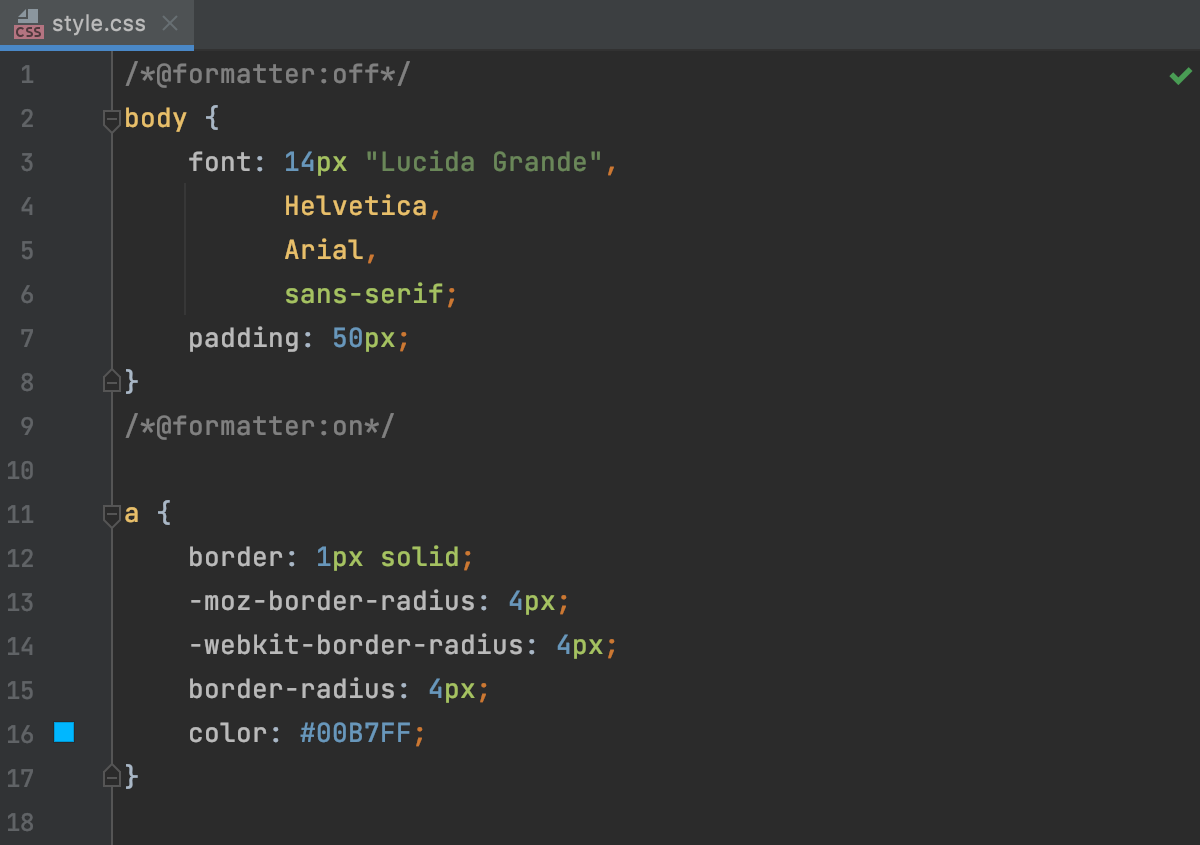
Task: Click line number 16 in the gutter
Action: pos(21,733)
